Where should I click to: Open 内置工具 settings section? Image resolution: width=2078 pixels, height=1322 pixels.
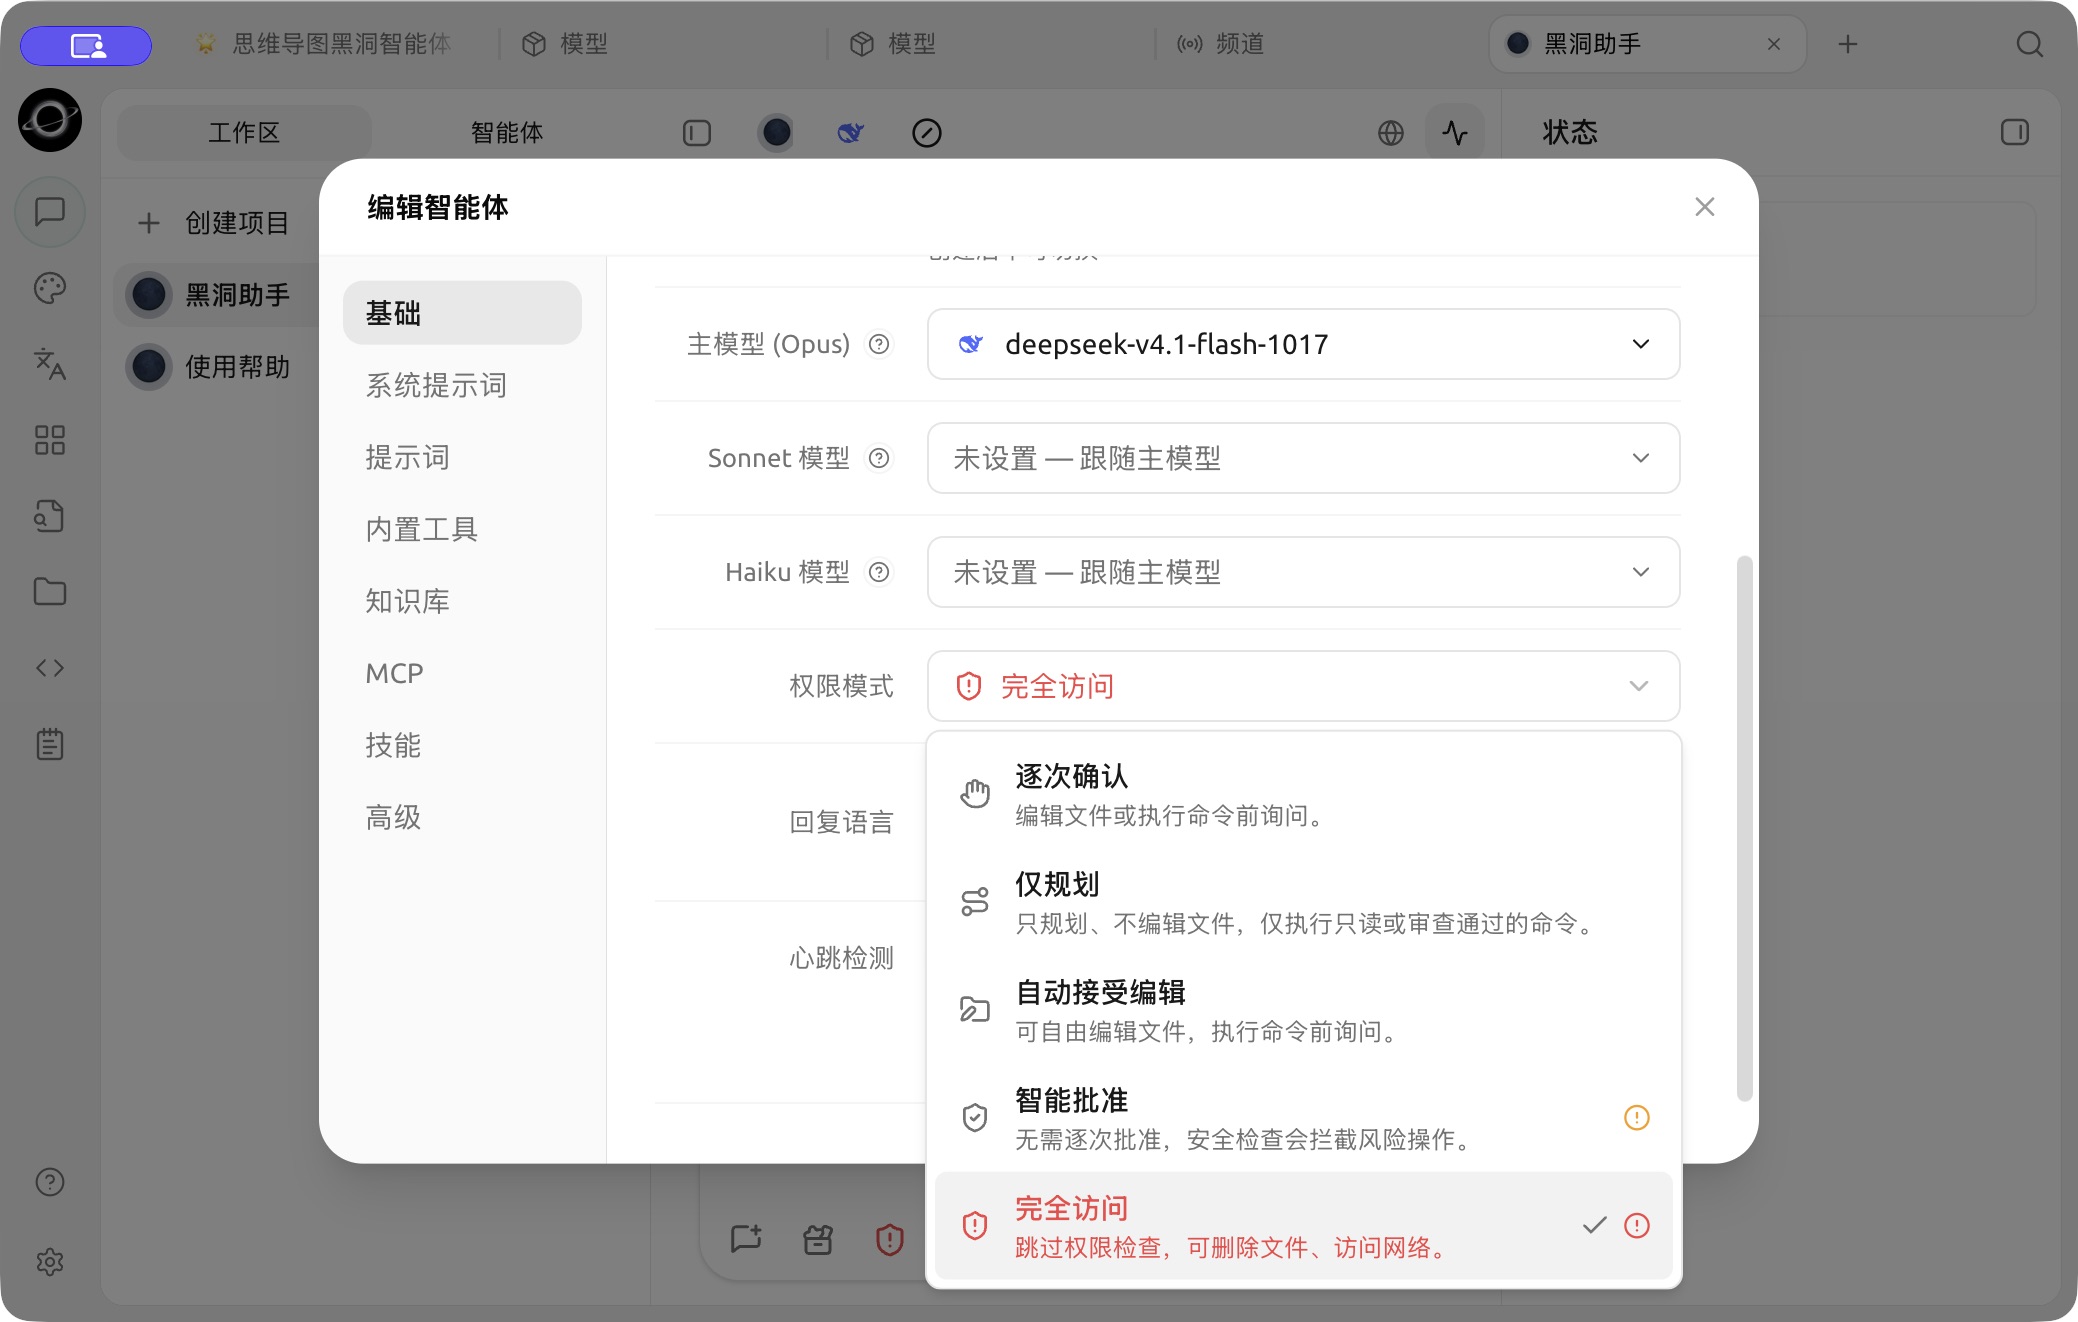(x=462, y=529)
